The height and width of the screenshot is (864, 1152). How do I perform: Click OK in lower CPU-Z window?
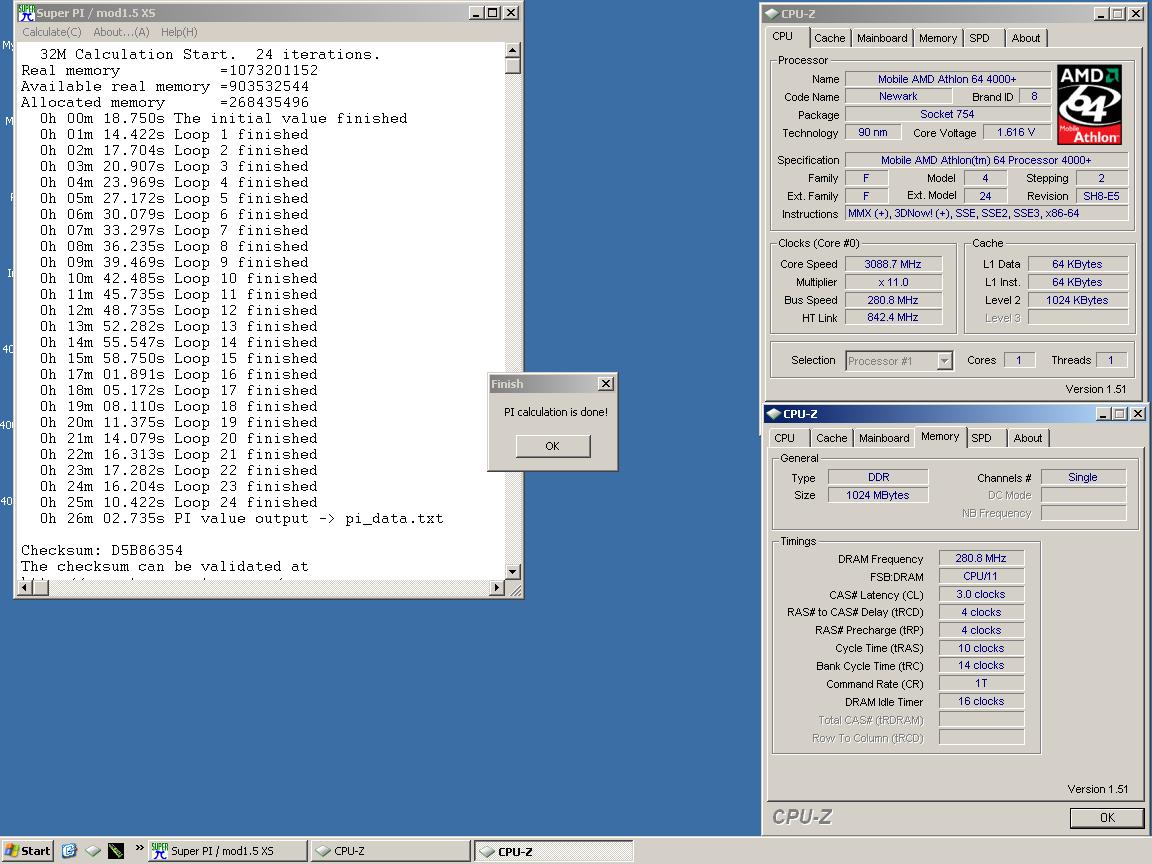click(1106, 818)
